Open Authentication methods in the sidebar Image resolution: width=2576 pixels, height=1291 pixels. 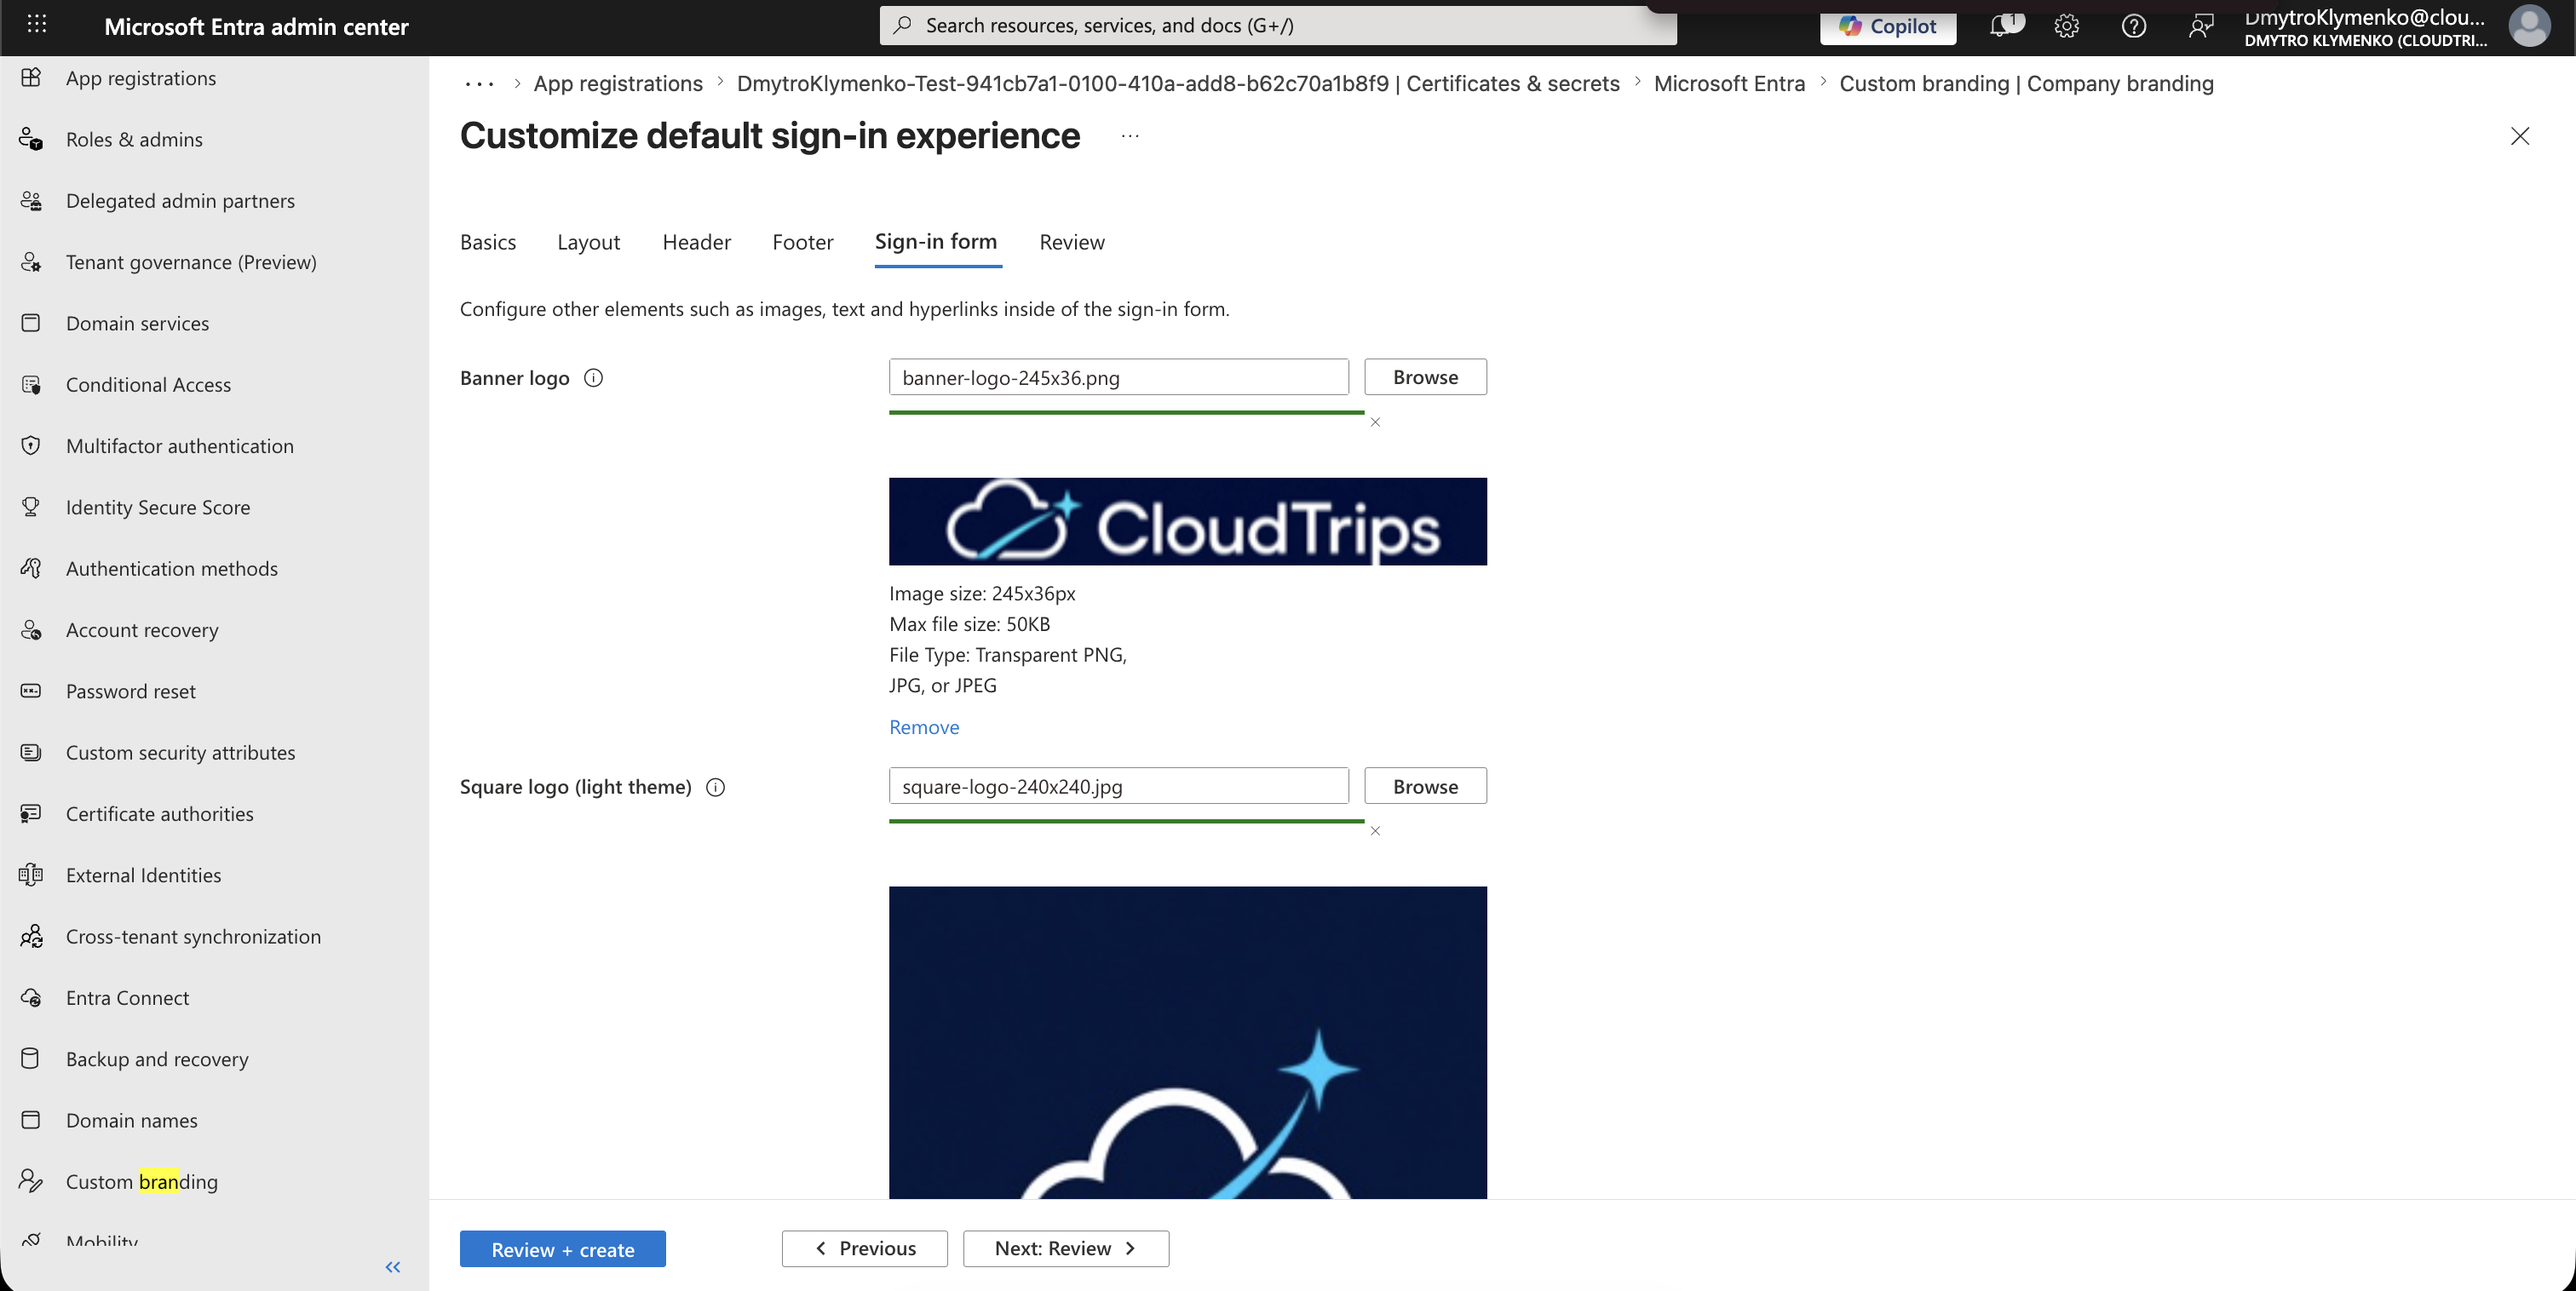(172, 569)
